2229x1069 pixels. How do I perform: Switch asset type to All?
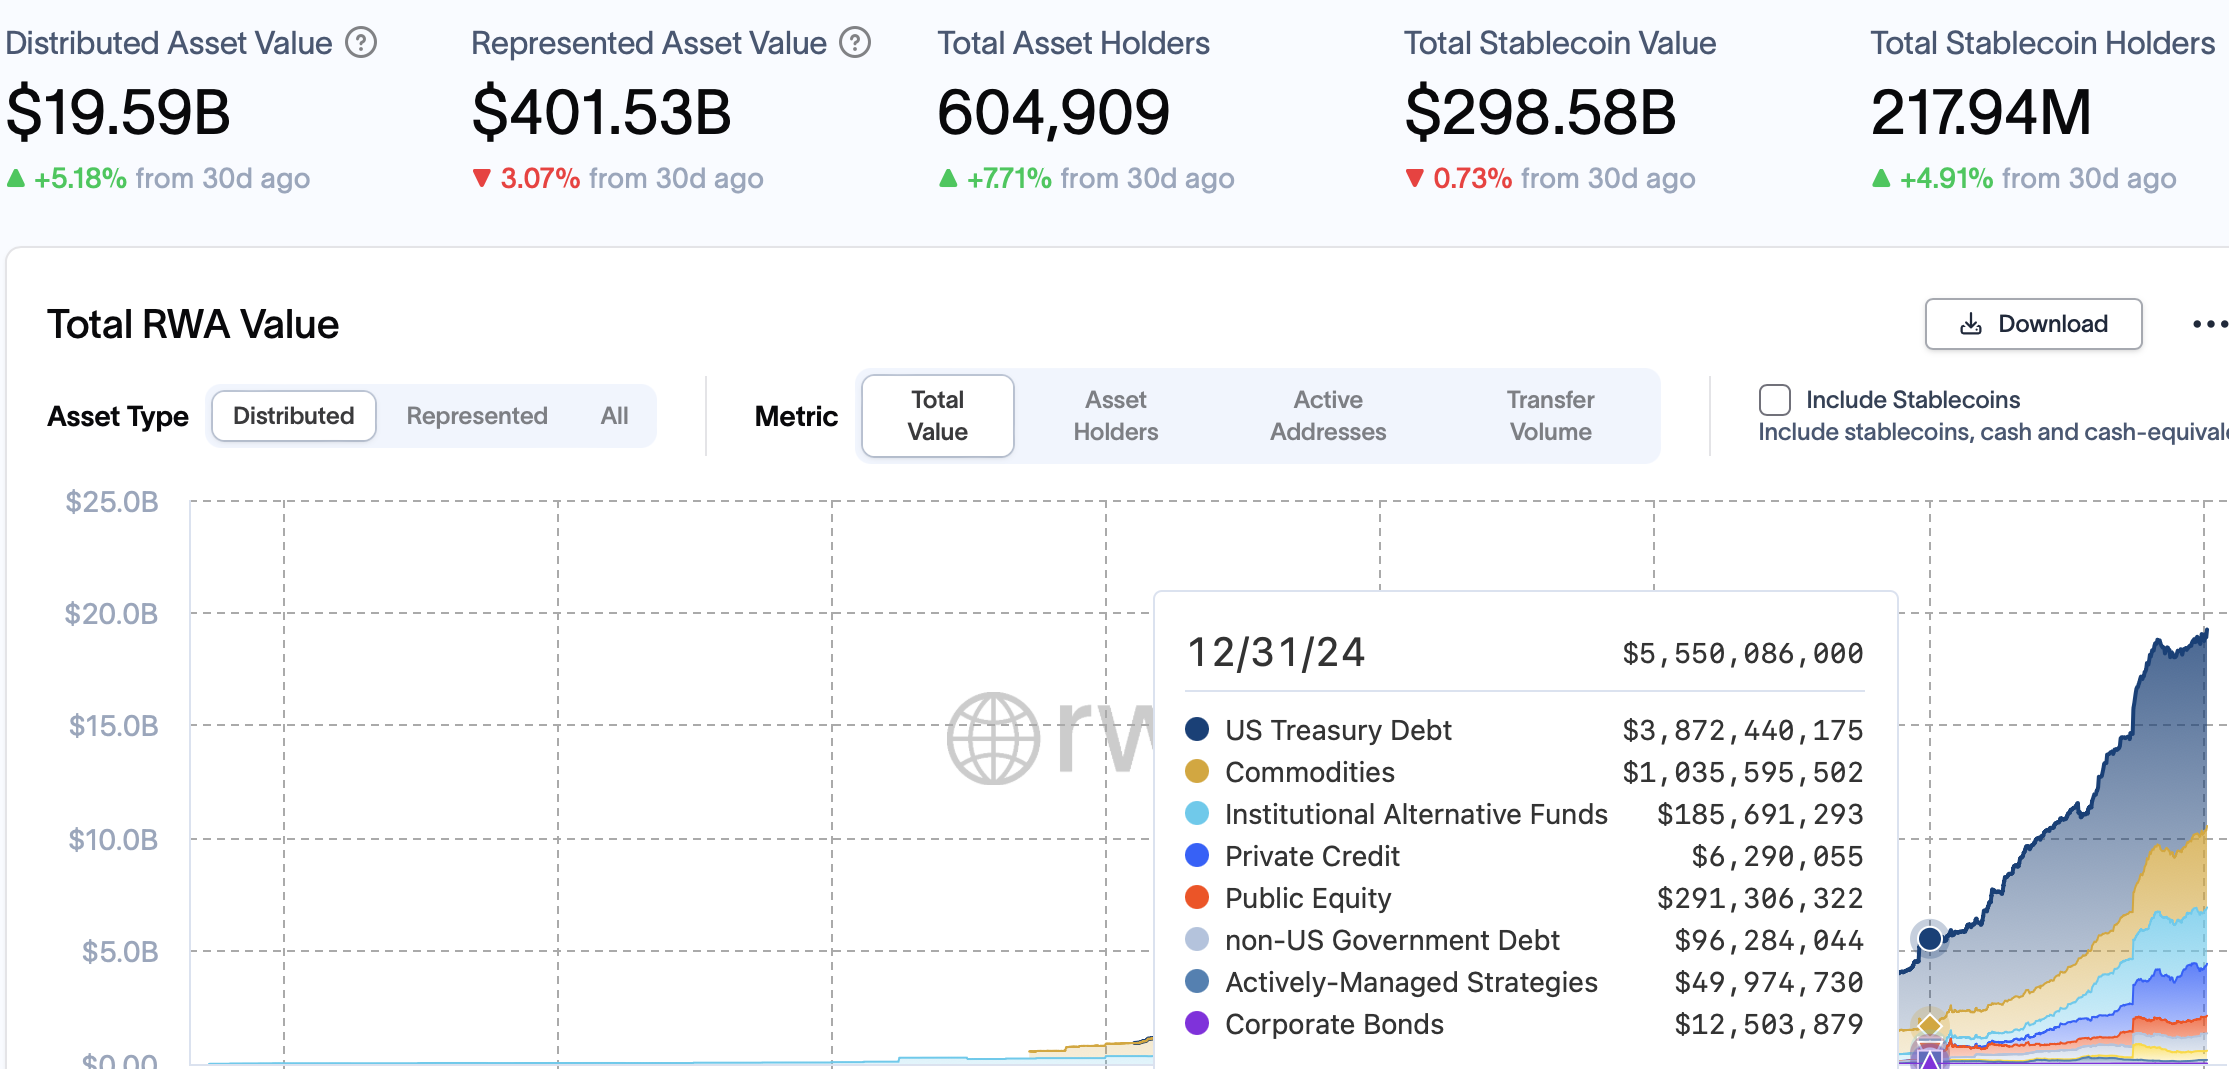613,416
